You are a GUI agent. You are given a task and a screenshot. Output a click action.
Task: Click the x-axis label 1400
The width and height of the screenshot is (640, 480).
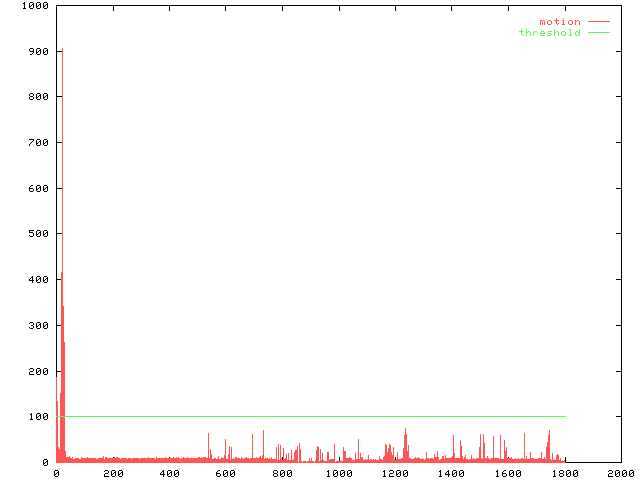coord(451,474)
